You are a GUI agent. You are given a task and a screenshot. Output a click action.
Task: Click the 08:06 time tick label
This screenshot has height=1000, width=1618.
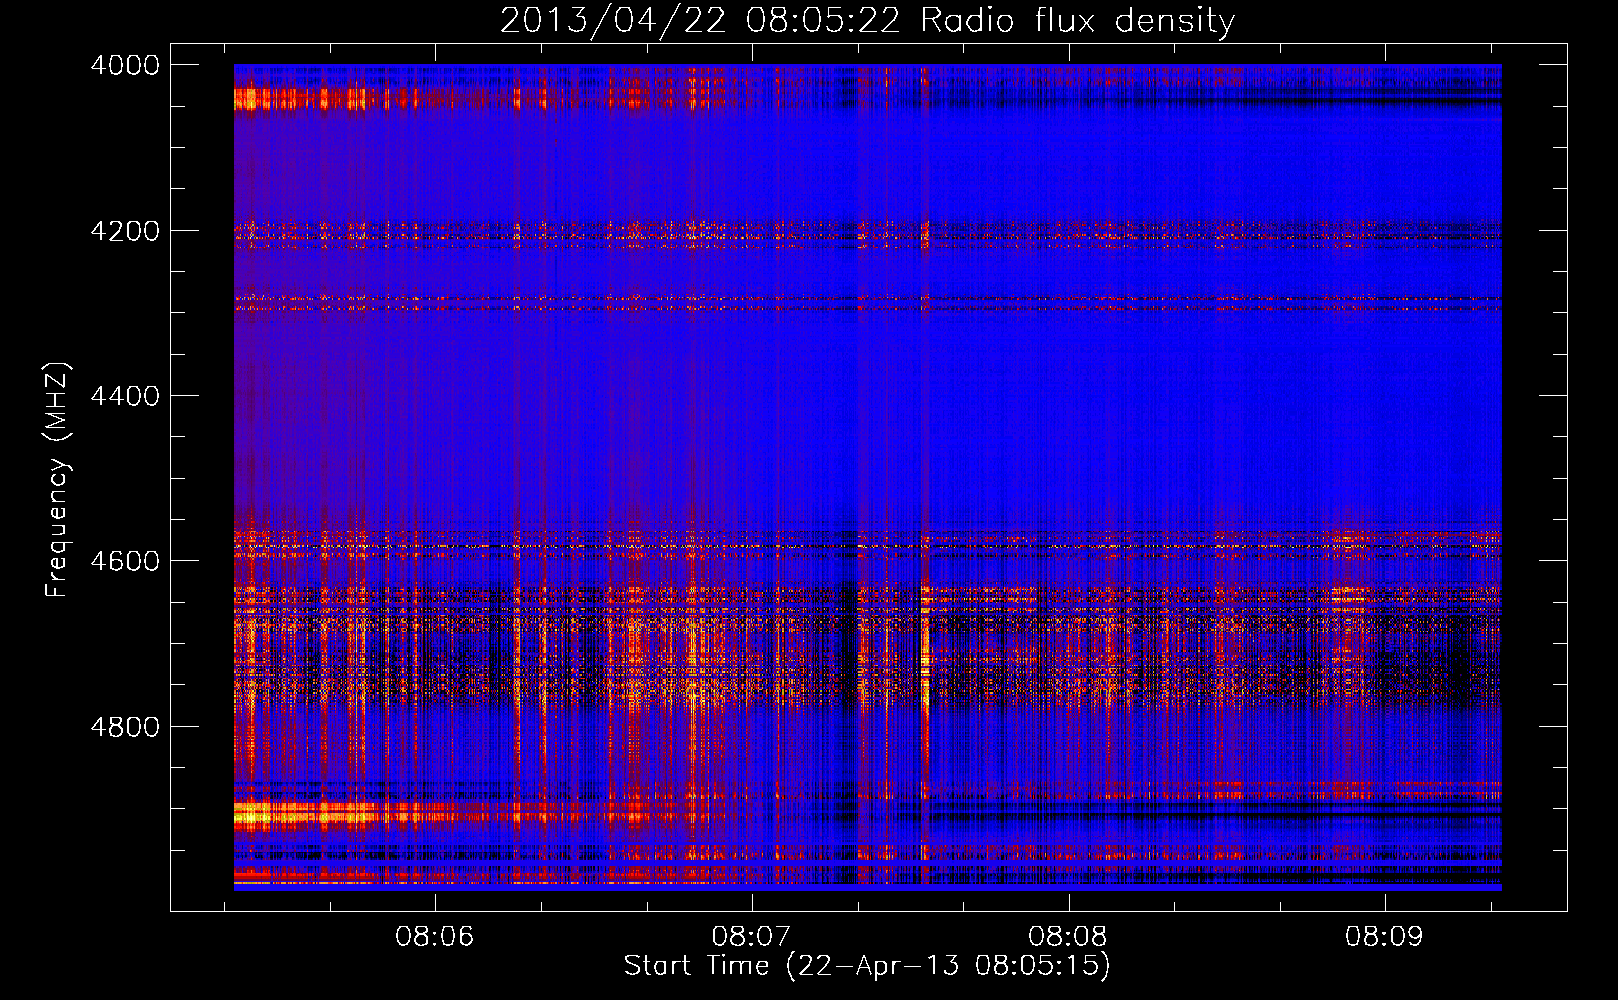click(434, 937)
